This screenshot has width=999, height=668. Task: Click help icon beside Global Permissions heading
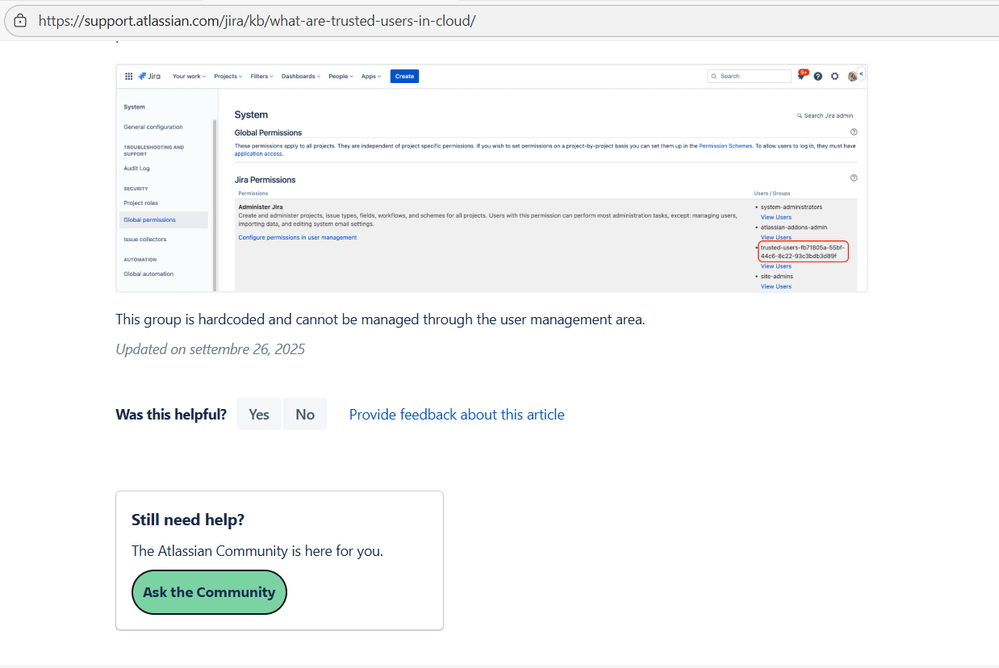[854, 132]
